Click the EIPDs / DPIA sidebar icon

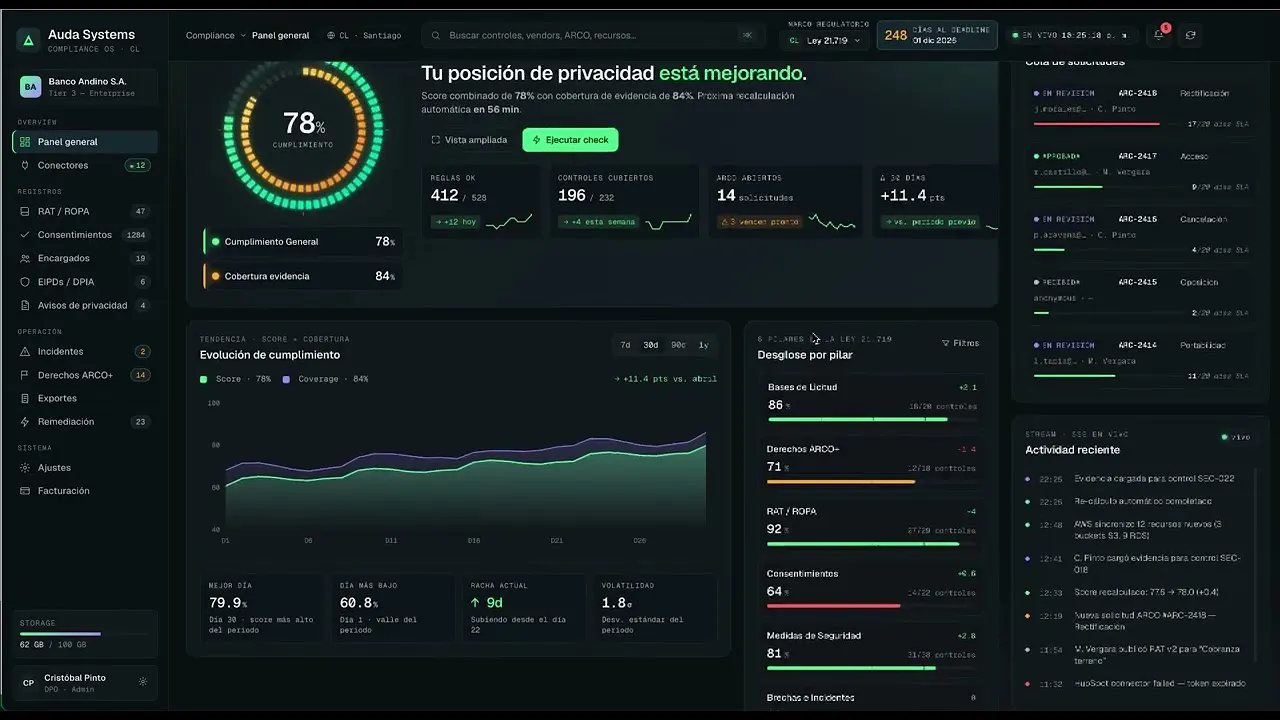click(x=26, y=282)
